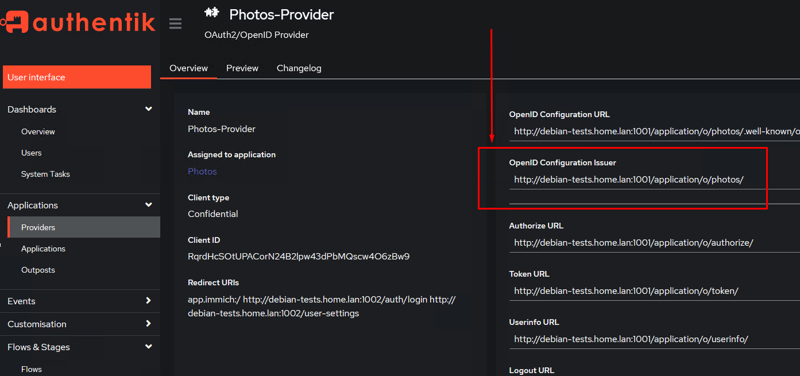The width and height of the screenshot is (800, 376).
Task: Click the Photos-Provider page title
Action: (x=281, y=14)
